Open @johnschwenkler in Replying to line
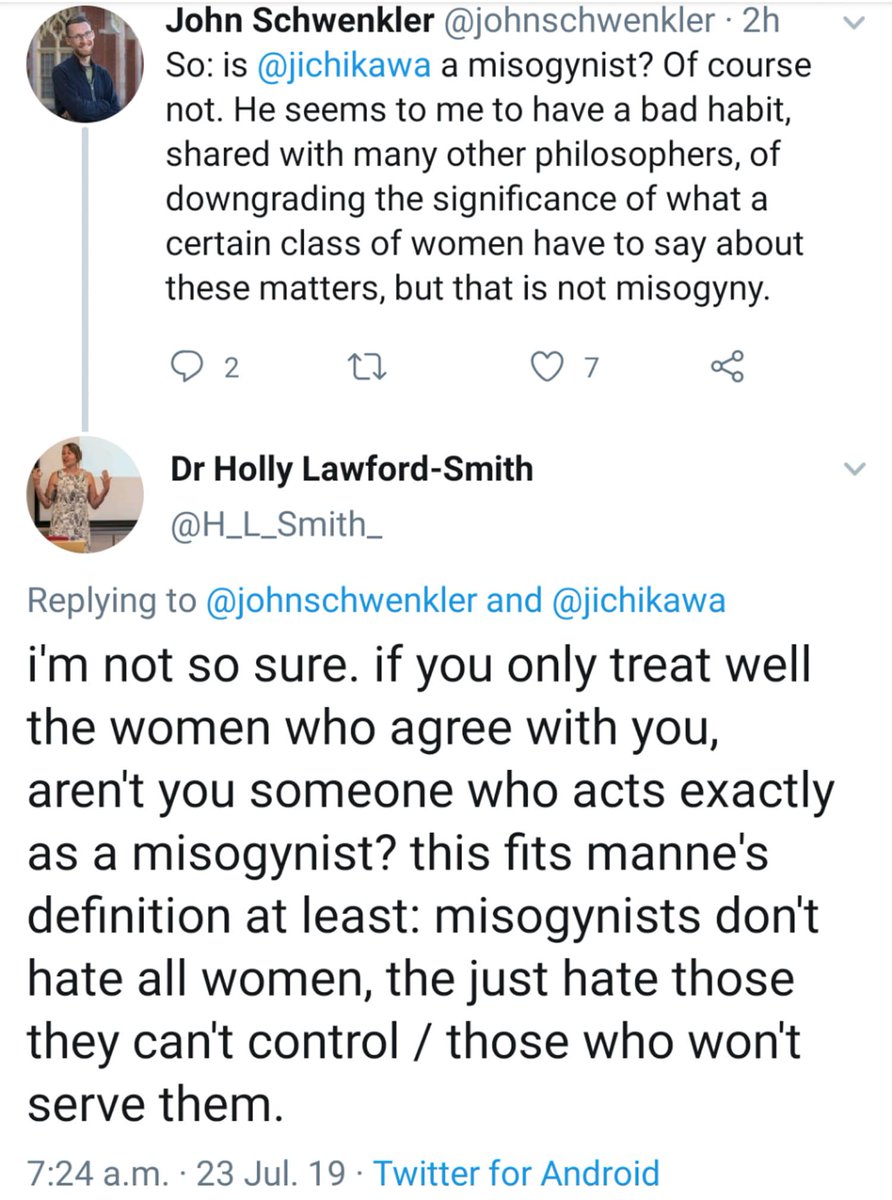The width and height of the screenshot is (892, 1200). click(x=340, y=601)
